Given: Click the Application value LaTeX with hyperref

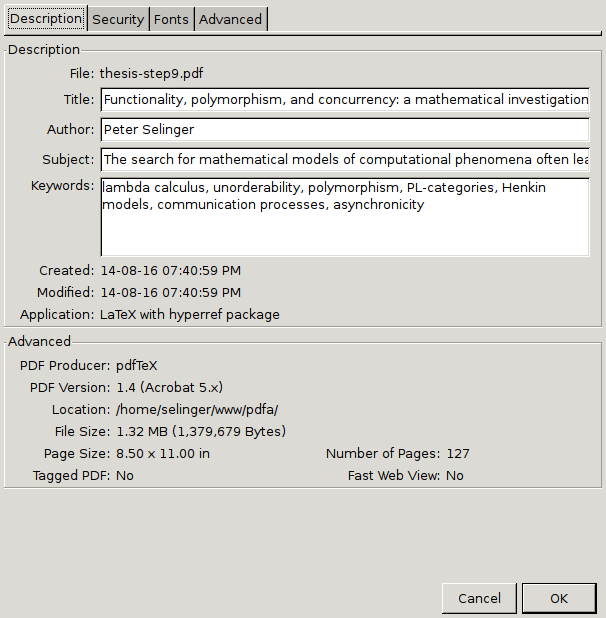Looking at the screenshot, I should pyautogui.click(x=190, y=315).
